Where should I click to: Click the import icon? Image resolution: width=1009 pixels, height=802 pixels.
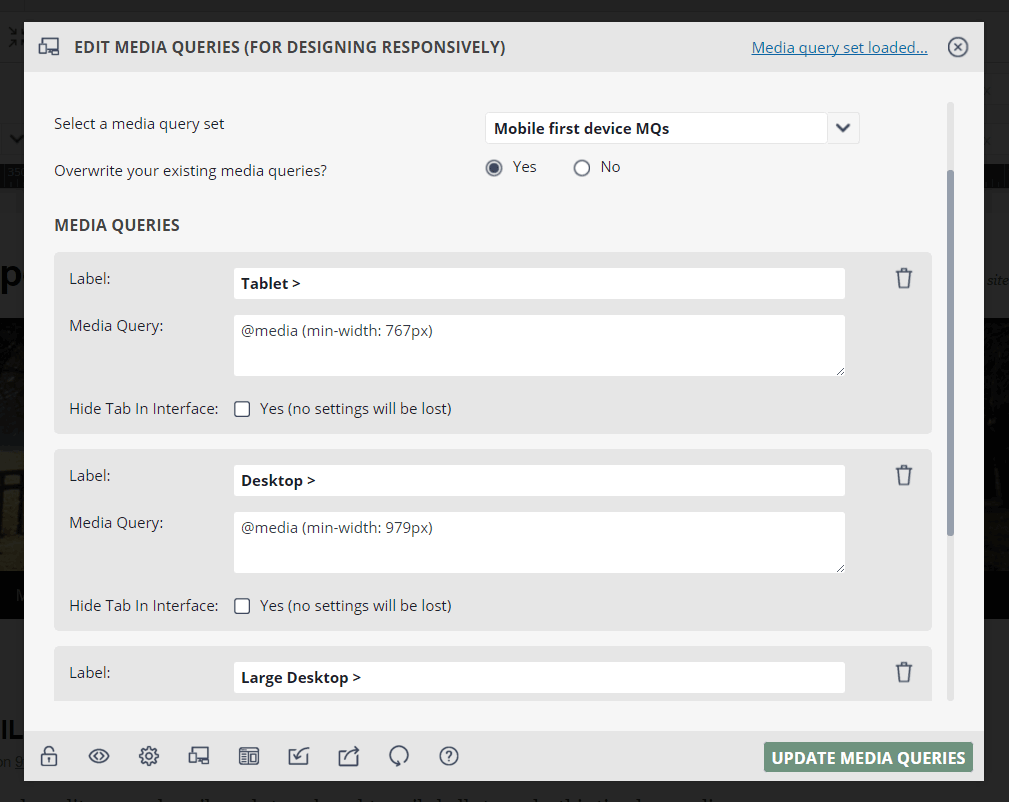pyautogui.click(x=298, y=757)
